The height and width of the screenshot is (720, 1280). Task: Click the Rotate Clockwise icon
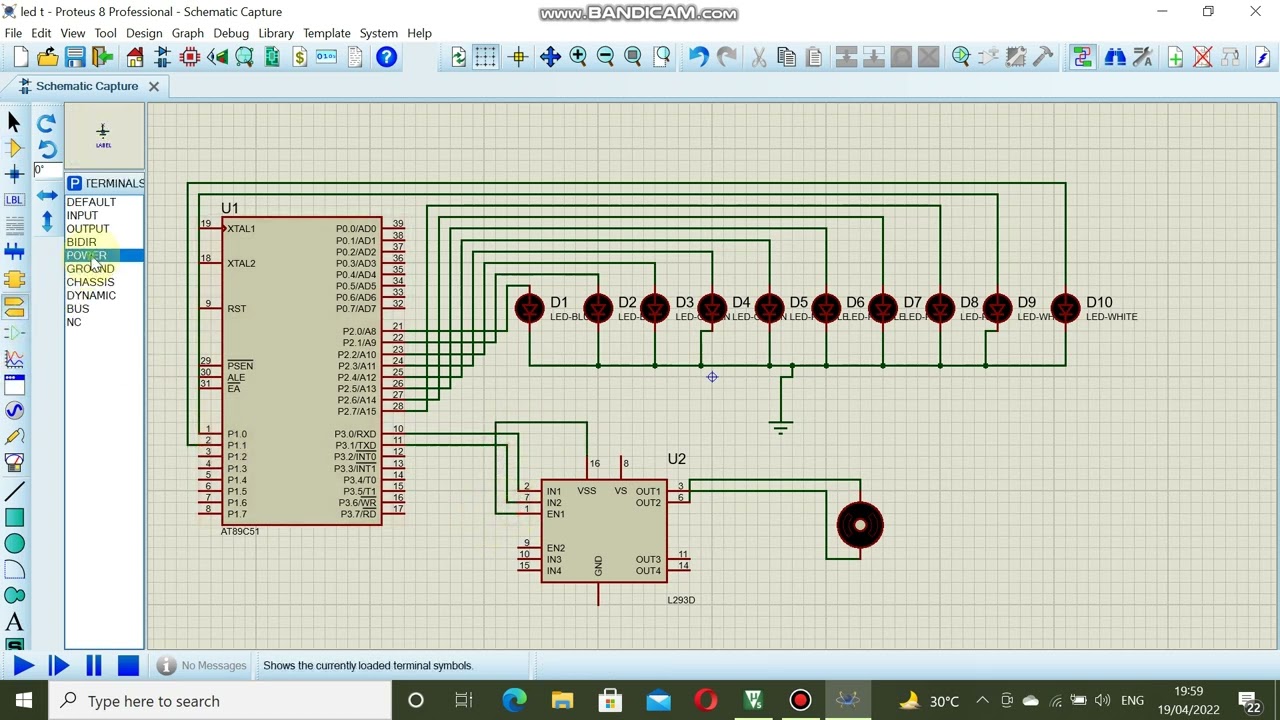[46, 123]
